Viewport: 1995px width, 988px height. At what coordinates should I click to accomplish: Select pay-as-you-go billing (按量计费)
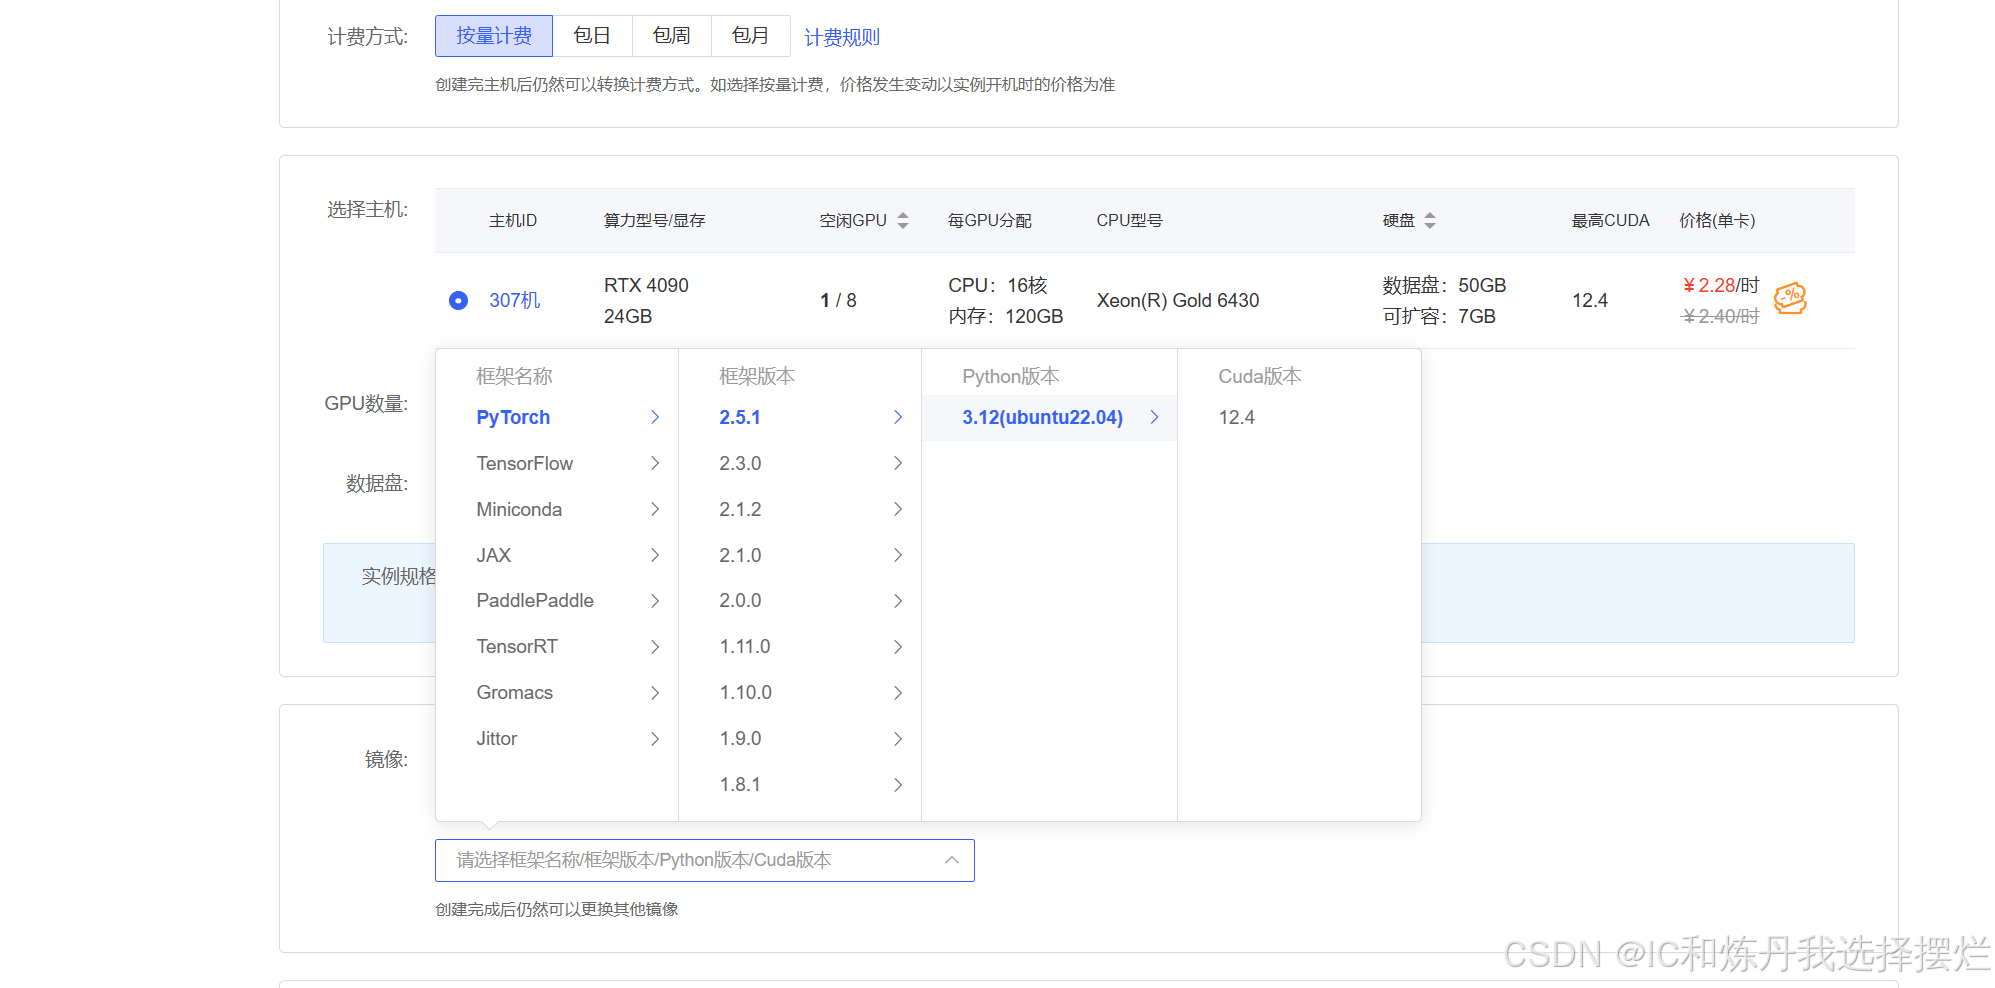pos(494,36)
